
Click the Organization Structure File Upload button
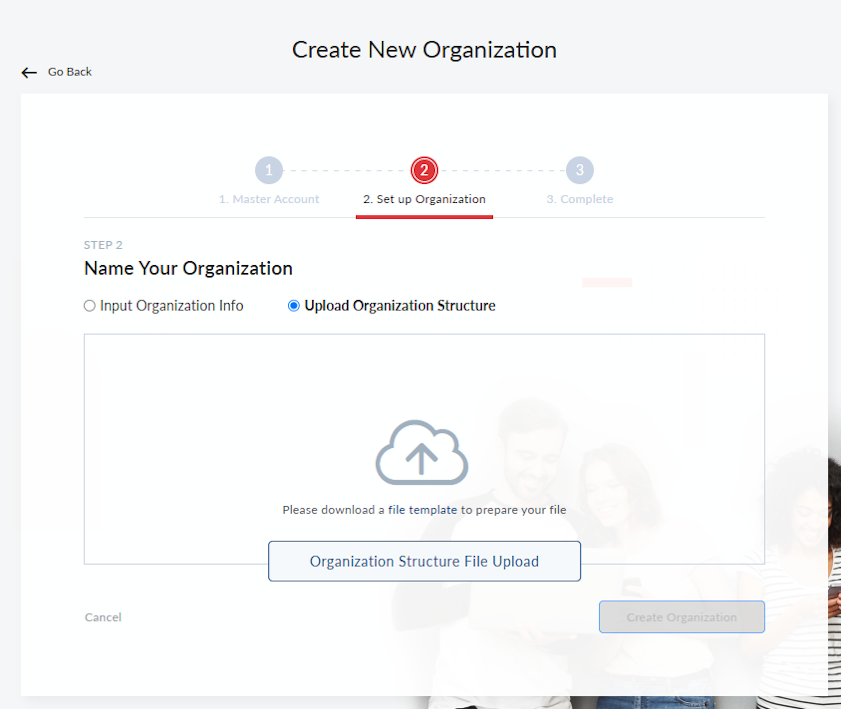(424, 561)
